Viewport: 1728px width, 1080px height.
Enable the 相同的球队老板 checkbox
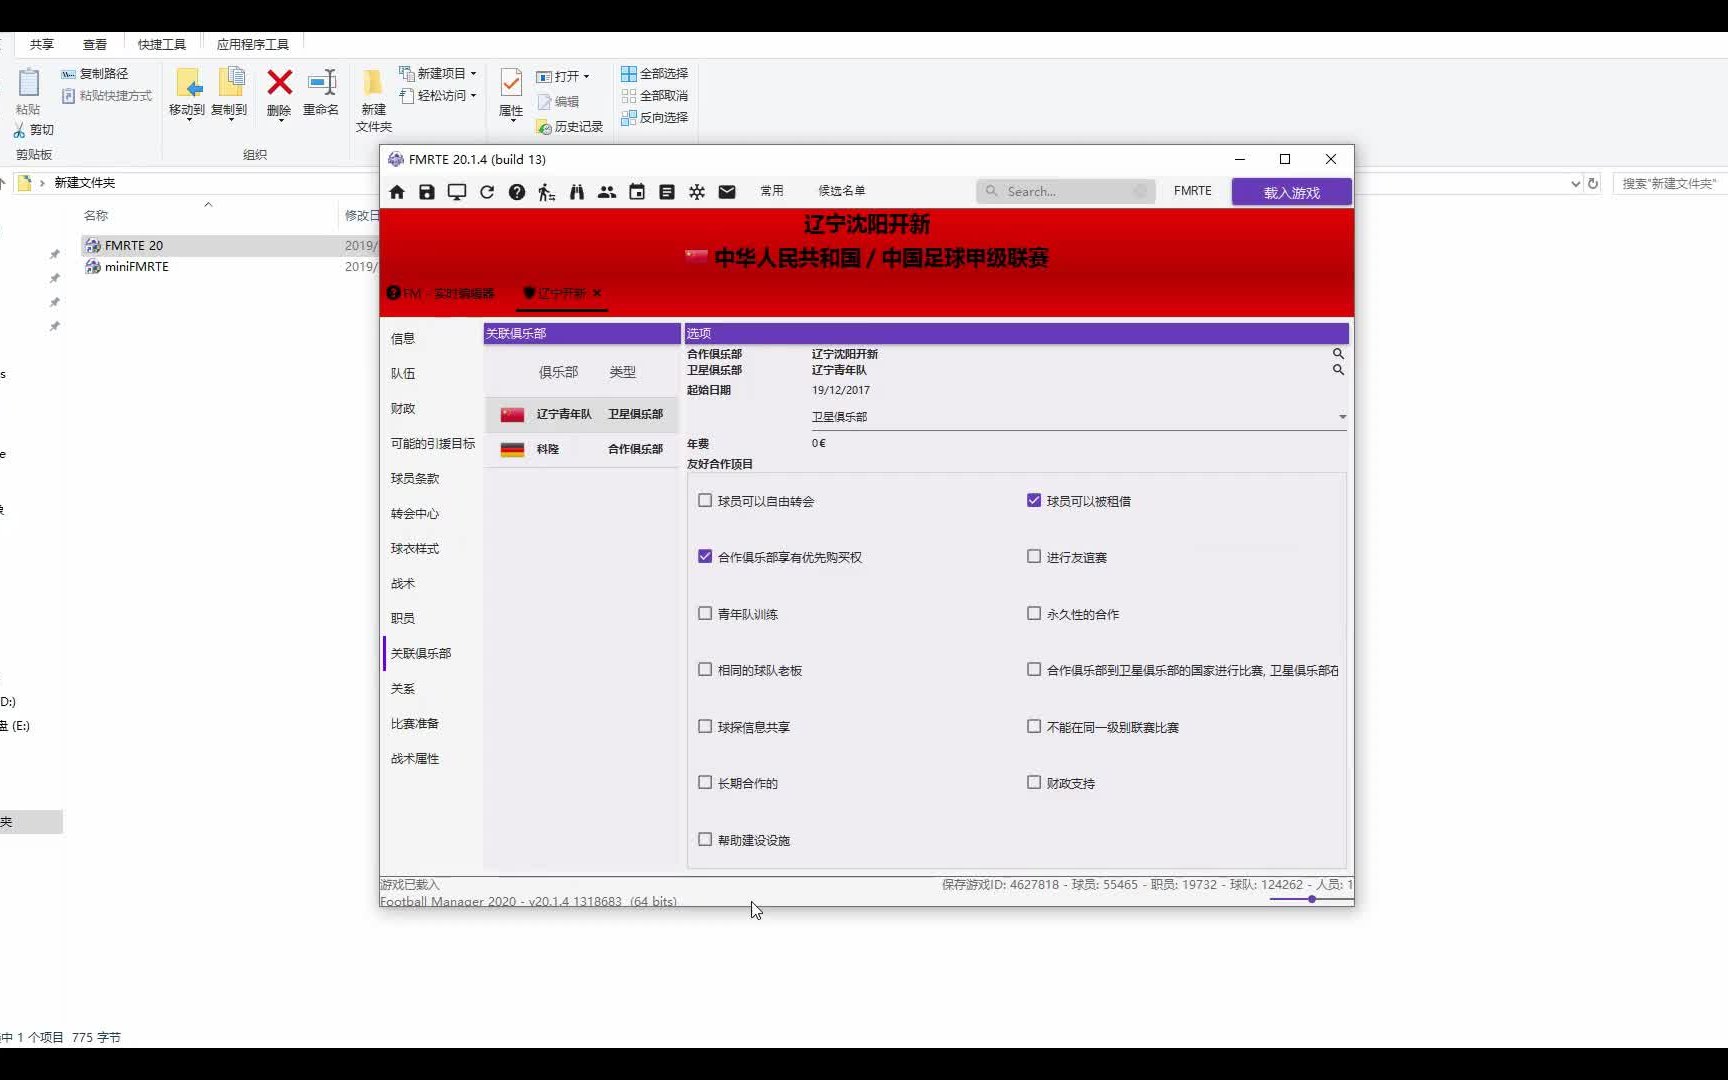[705, 669]
